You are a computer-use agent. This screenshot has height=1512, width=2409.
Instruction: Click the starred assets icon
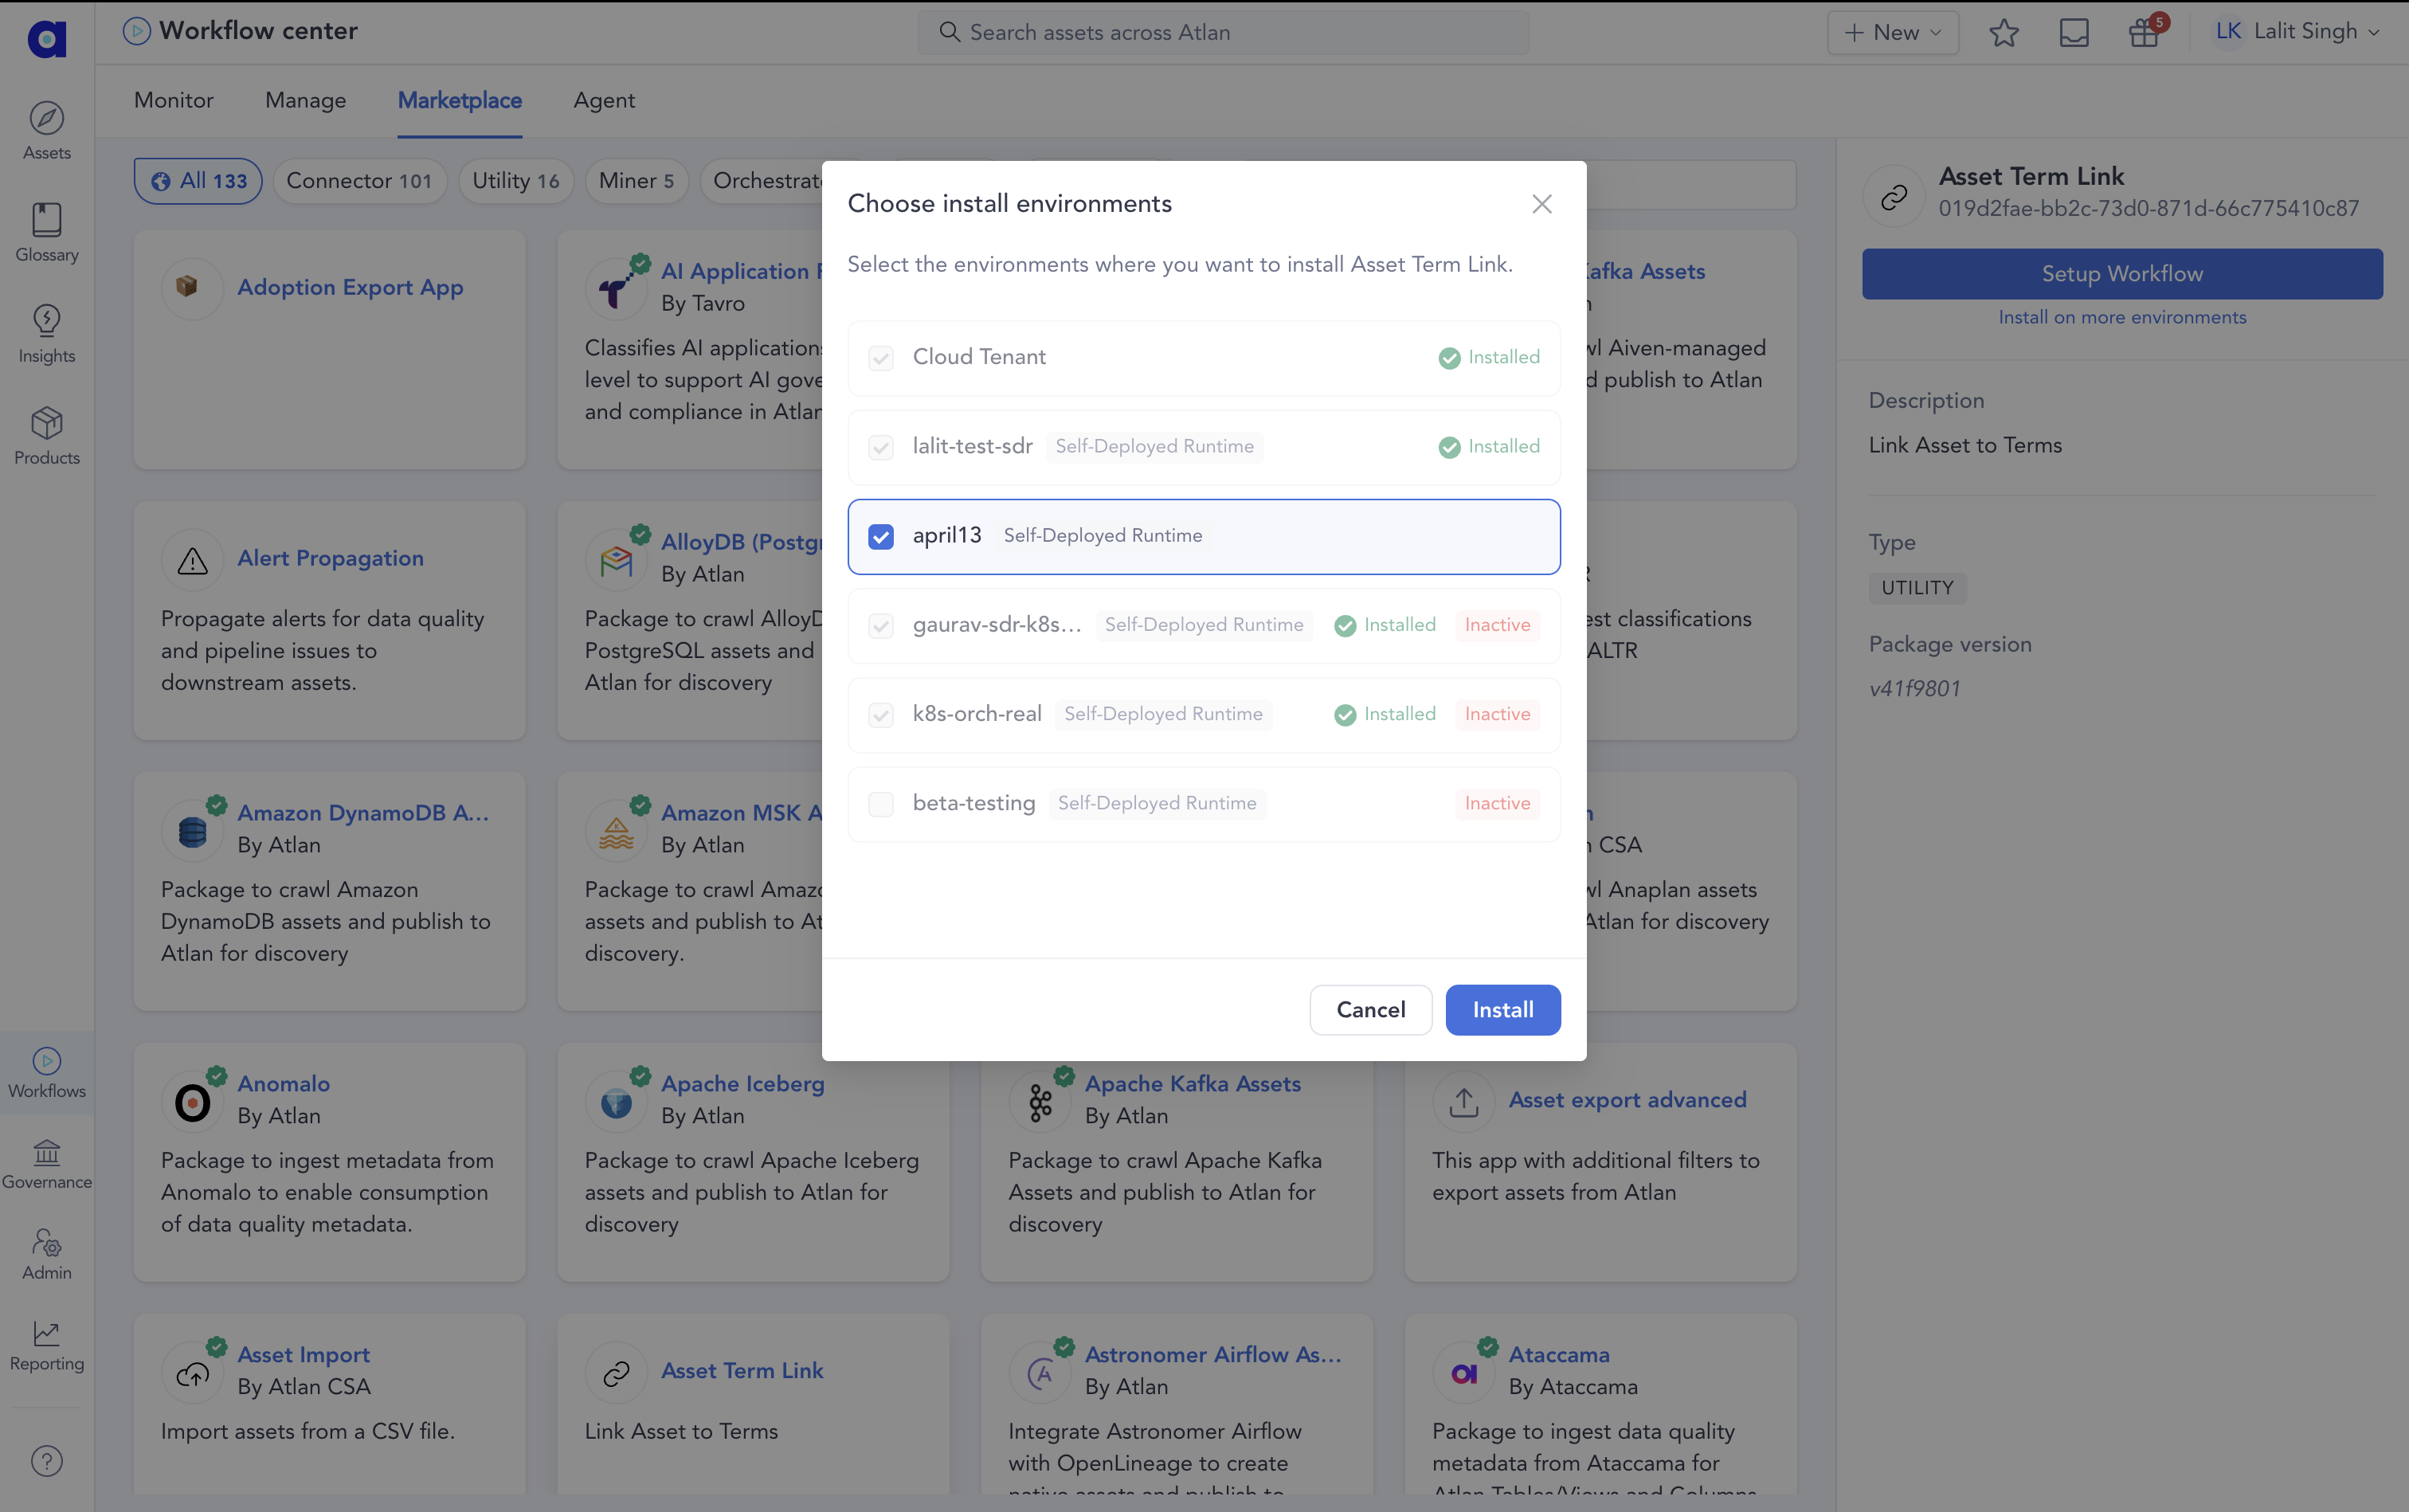click(x=2003, y=33)
